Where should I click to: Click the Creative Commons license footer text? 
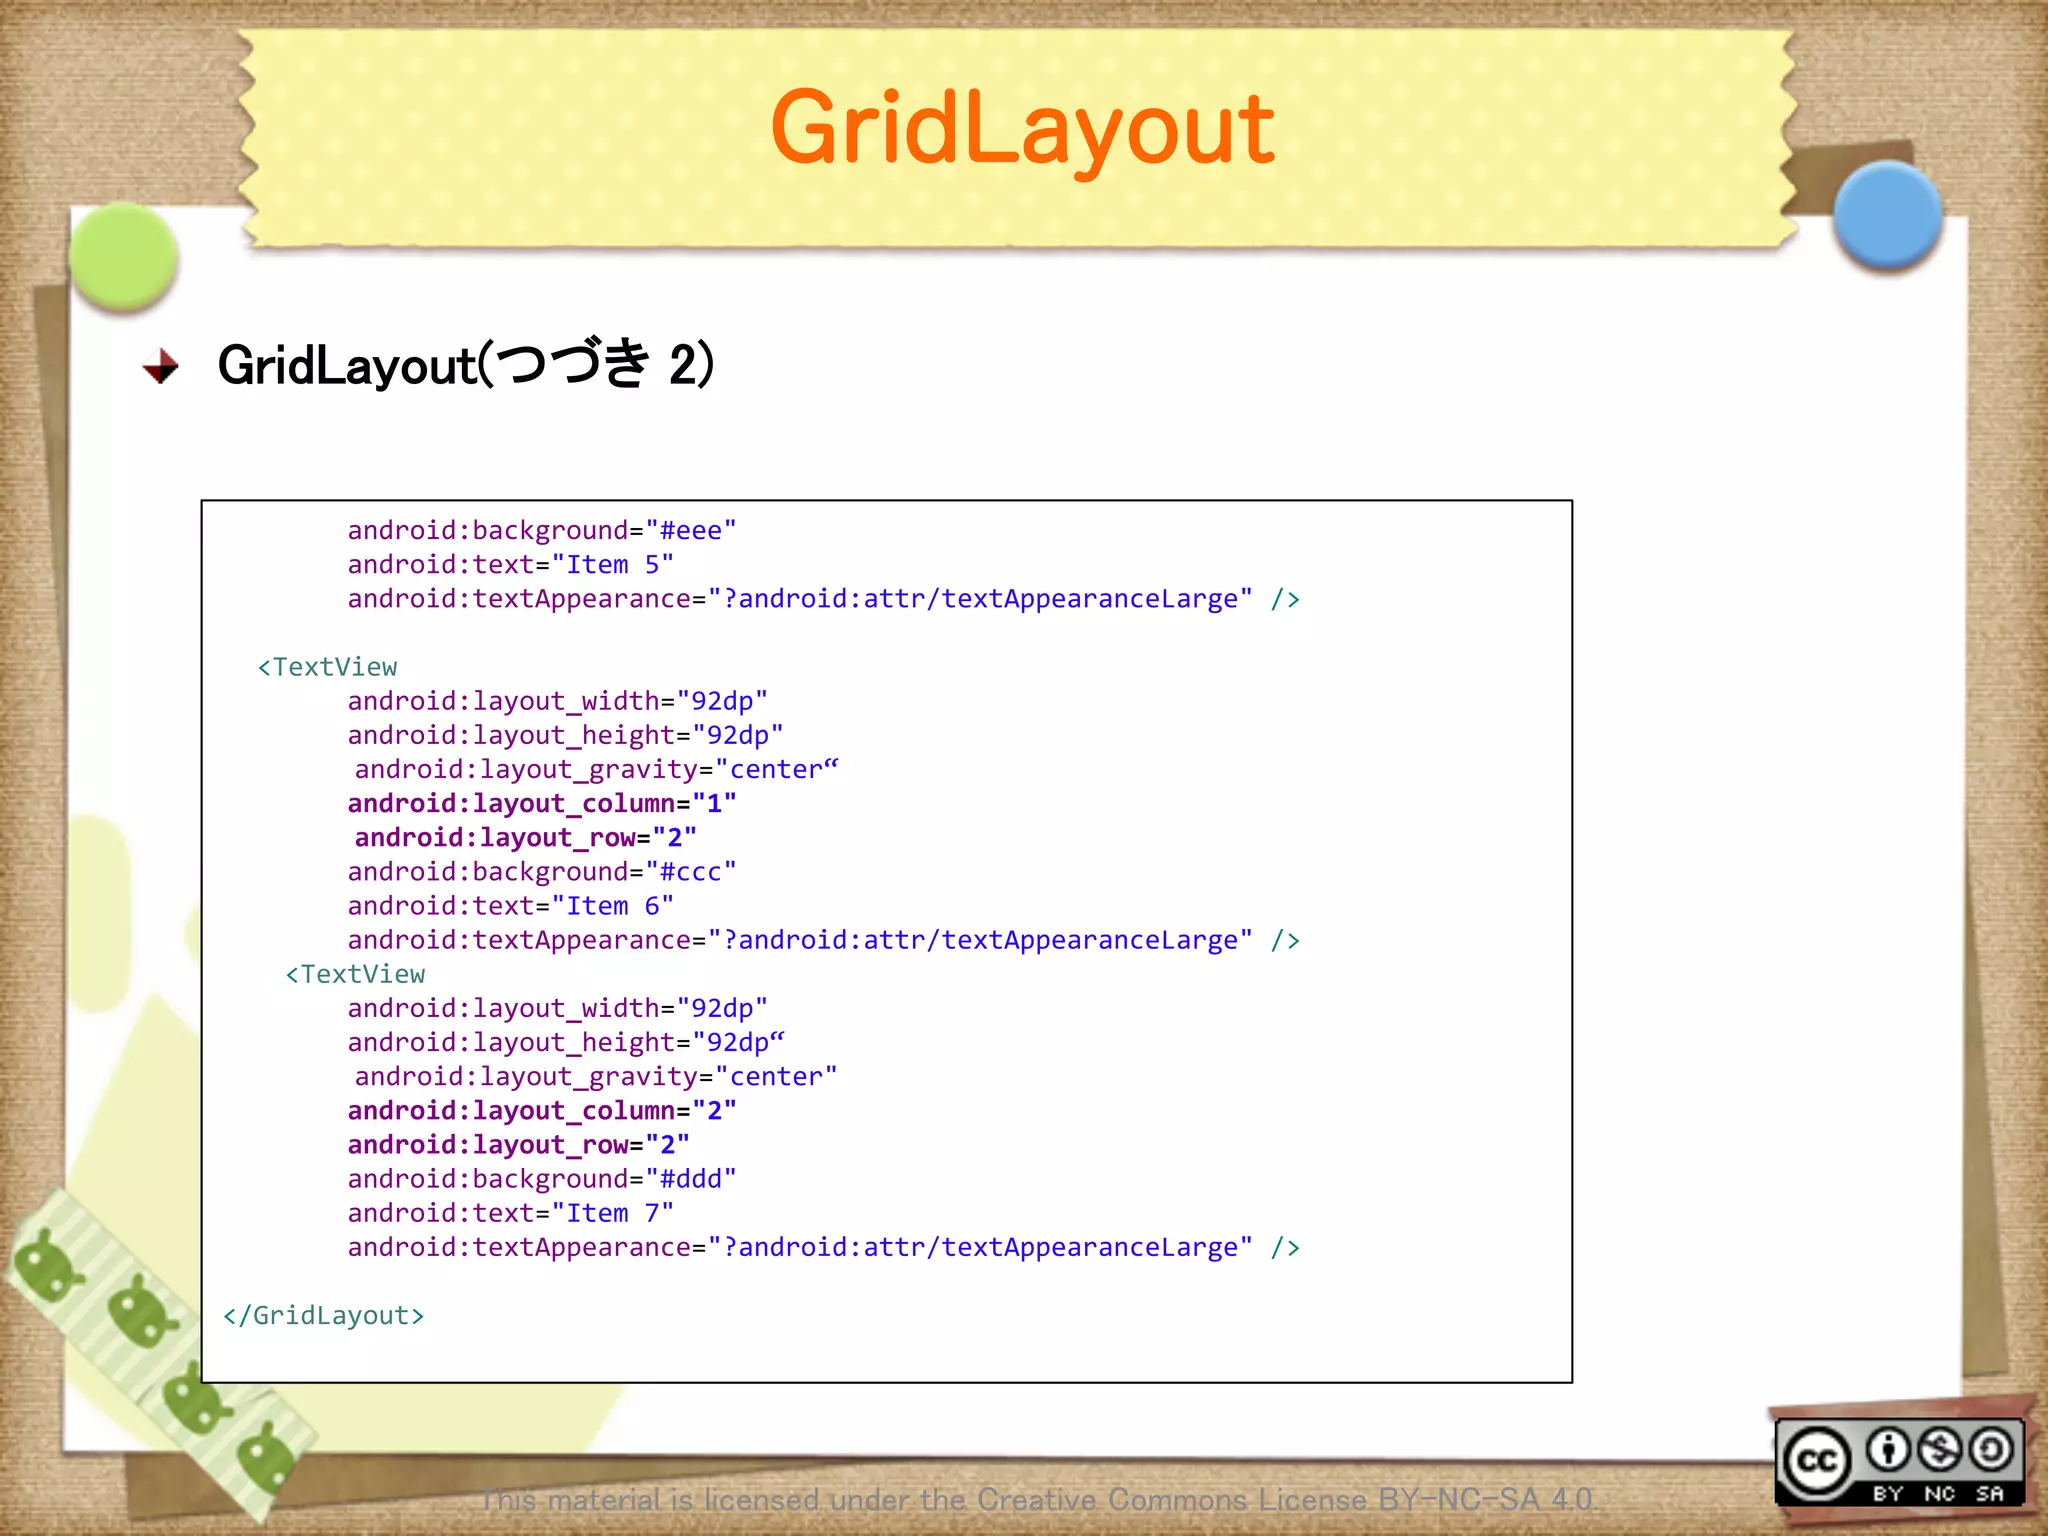click(1036, 1499)
